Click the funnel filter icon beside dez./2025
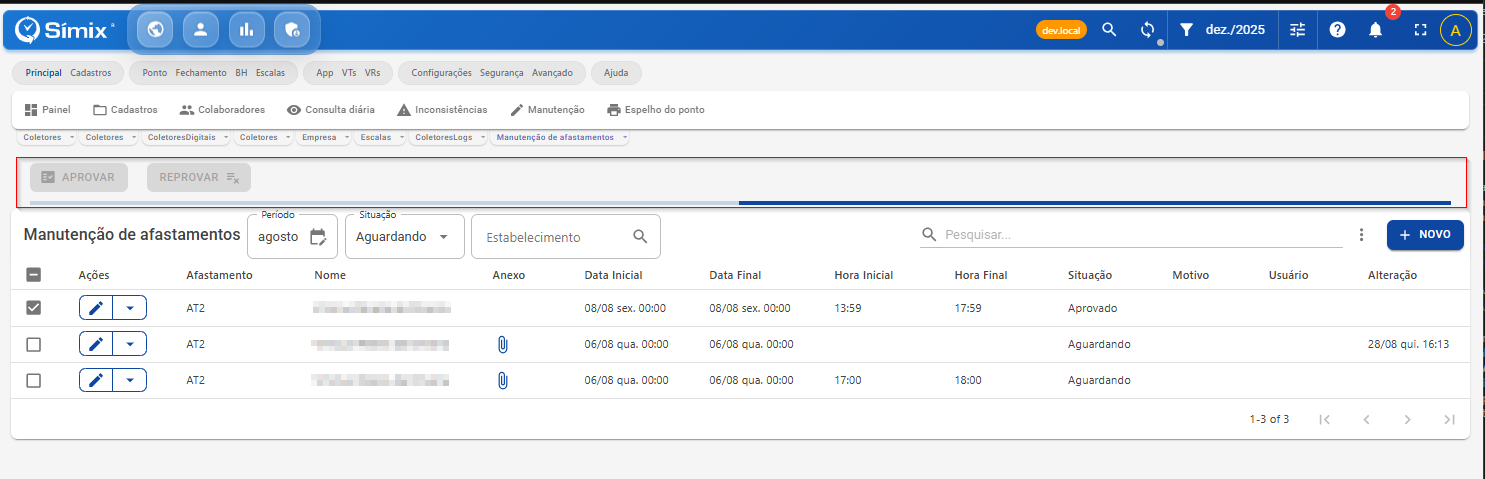1485x479 pixels. pyautogui.click(x=1187, y=30)
